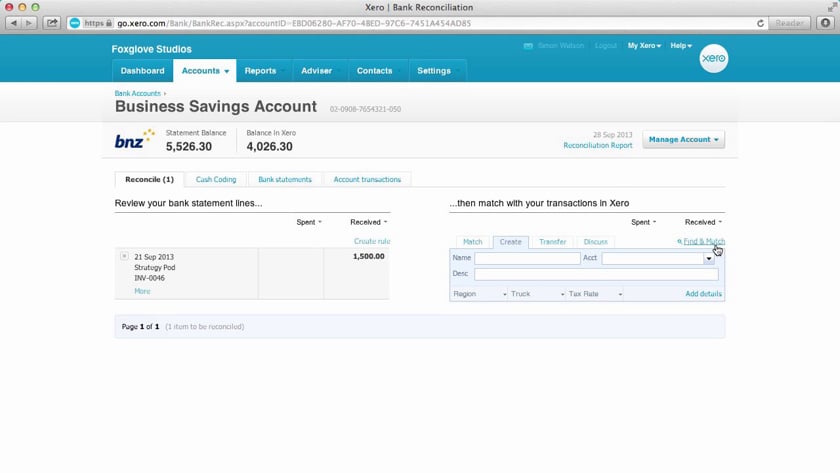Expand the My Xero dropdown

point(644,46)
